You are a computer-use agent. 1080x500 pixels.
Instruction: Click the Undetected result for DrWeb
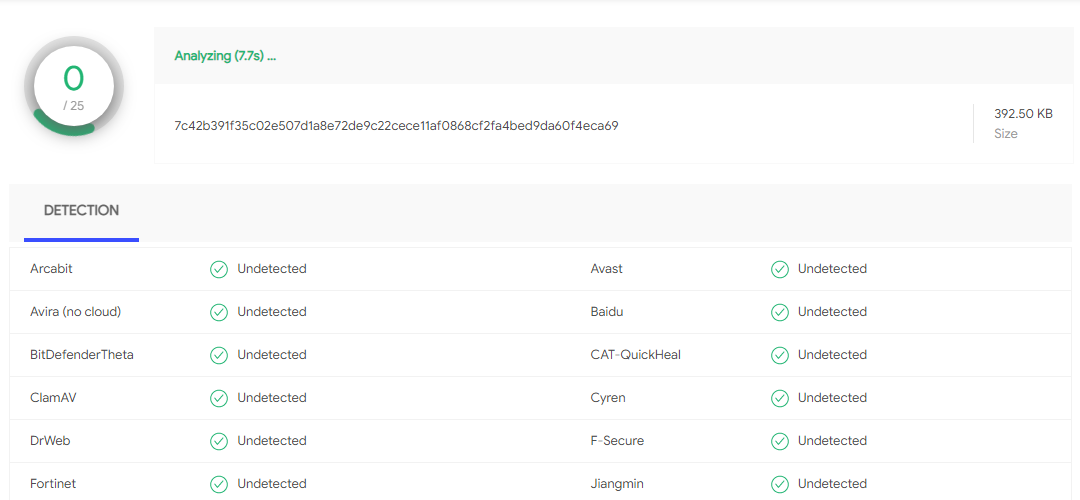point(272,440)
